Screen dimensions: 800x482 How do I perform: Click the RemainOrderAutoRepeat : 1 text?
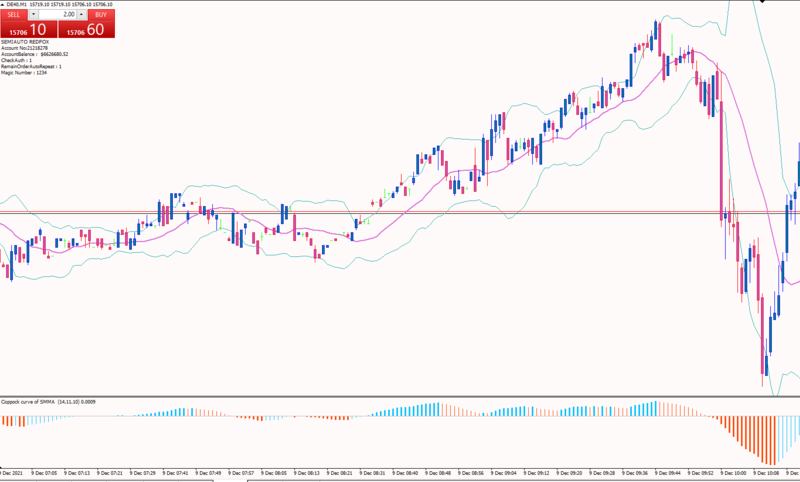(31, 66)
